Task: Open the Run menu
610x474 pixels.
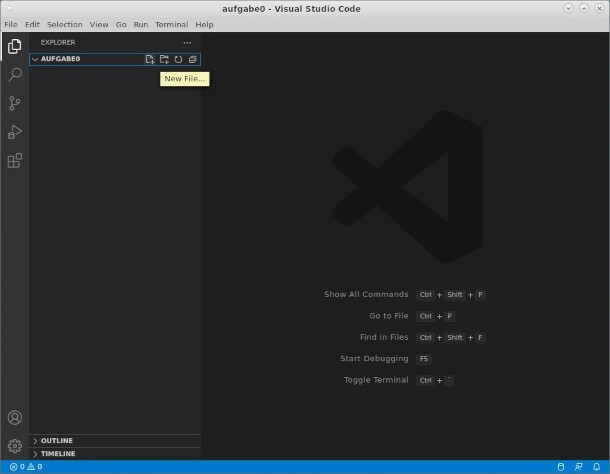Action: (x=140, y=25)
